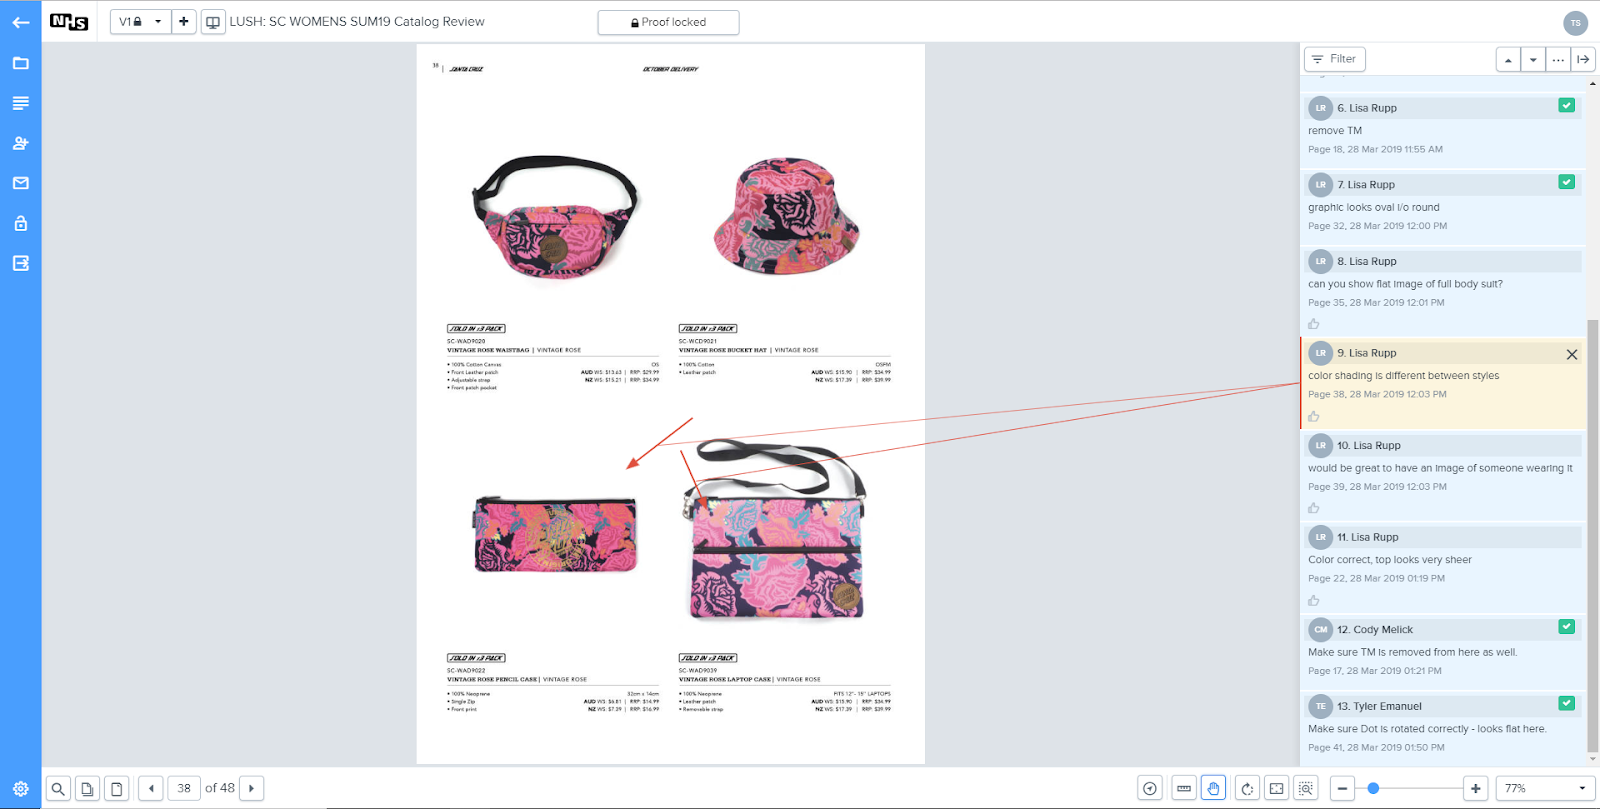Toggle checkbox on Tyler Emanuel's comment 13
Screen dimensions: 1600x809
(1566, 703)
